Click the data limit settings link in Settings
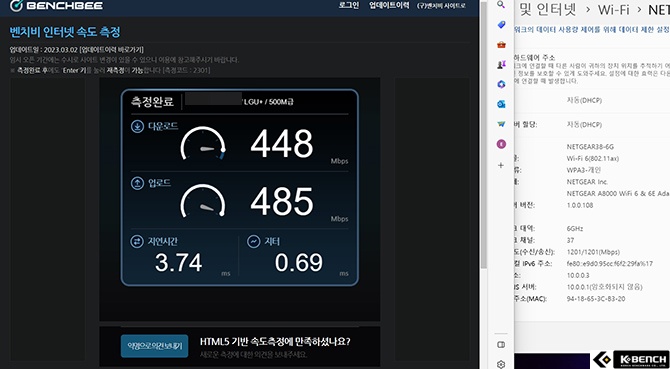Screen dimensions: 670x369 tap(591, 29)
